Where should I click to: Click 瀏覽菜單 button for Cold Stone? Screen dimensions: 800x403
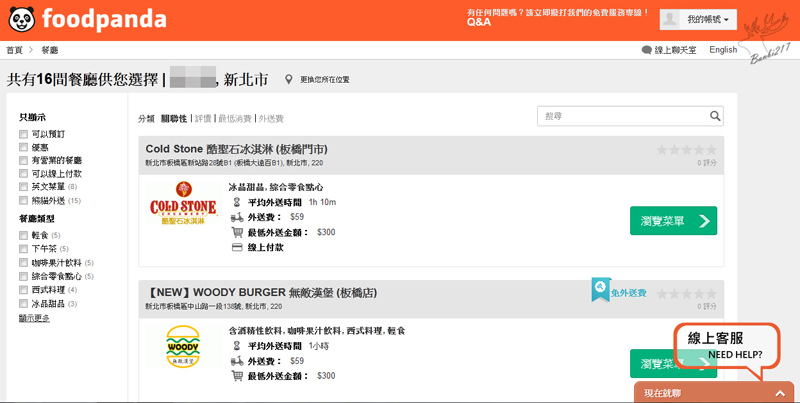673,220
